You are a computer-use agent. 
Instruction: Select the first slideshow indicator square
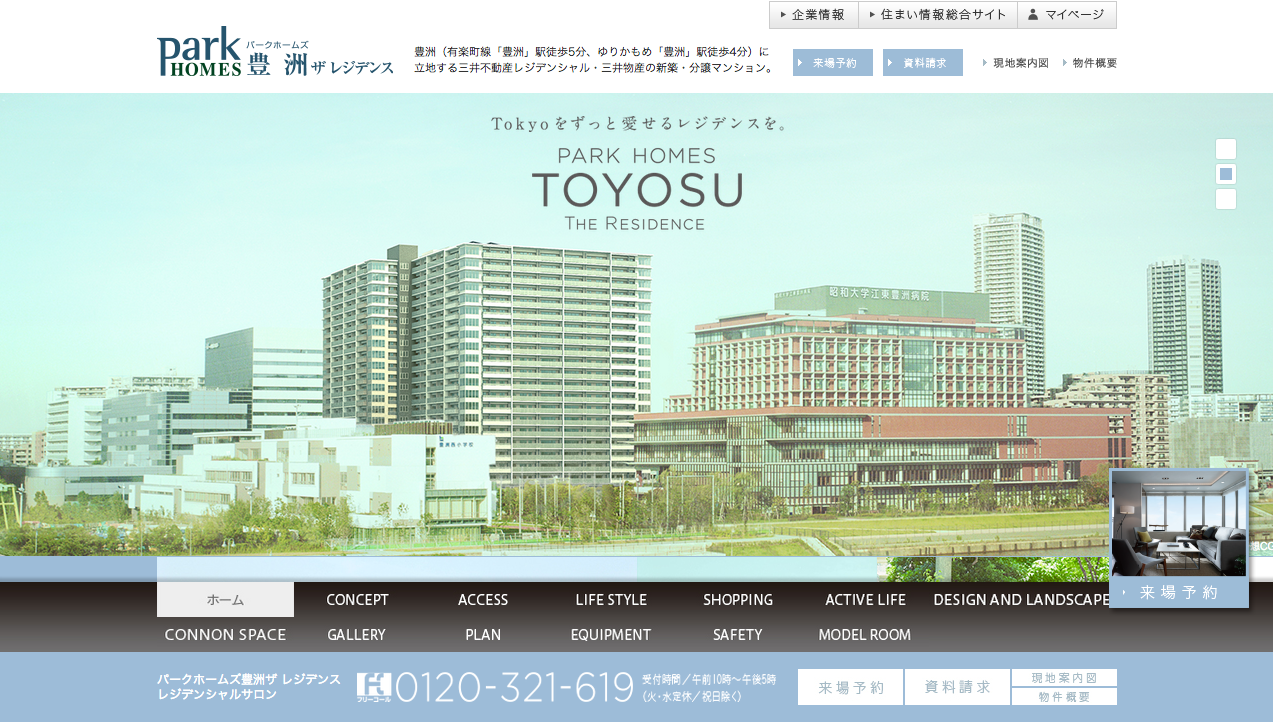(x=1226, y=149)
